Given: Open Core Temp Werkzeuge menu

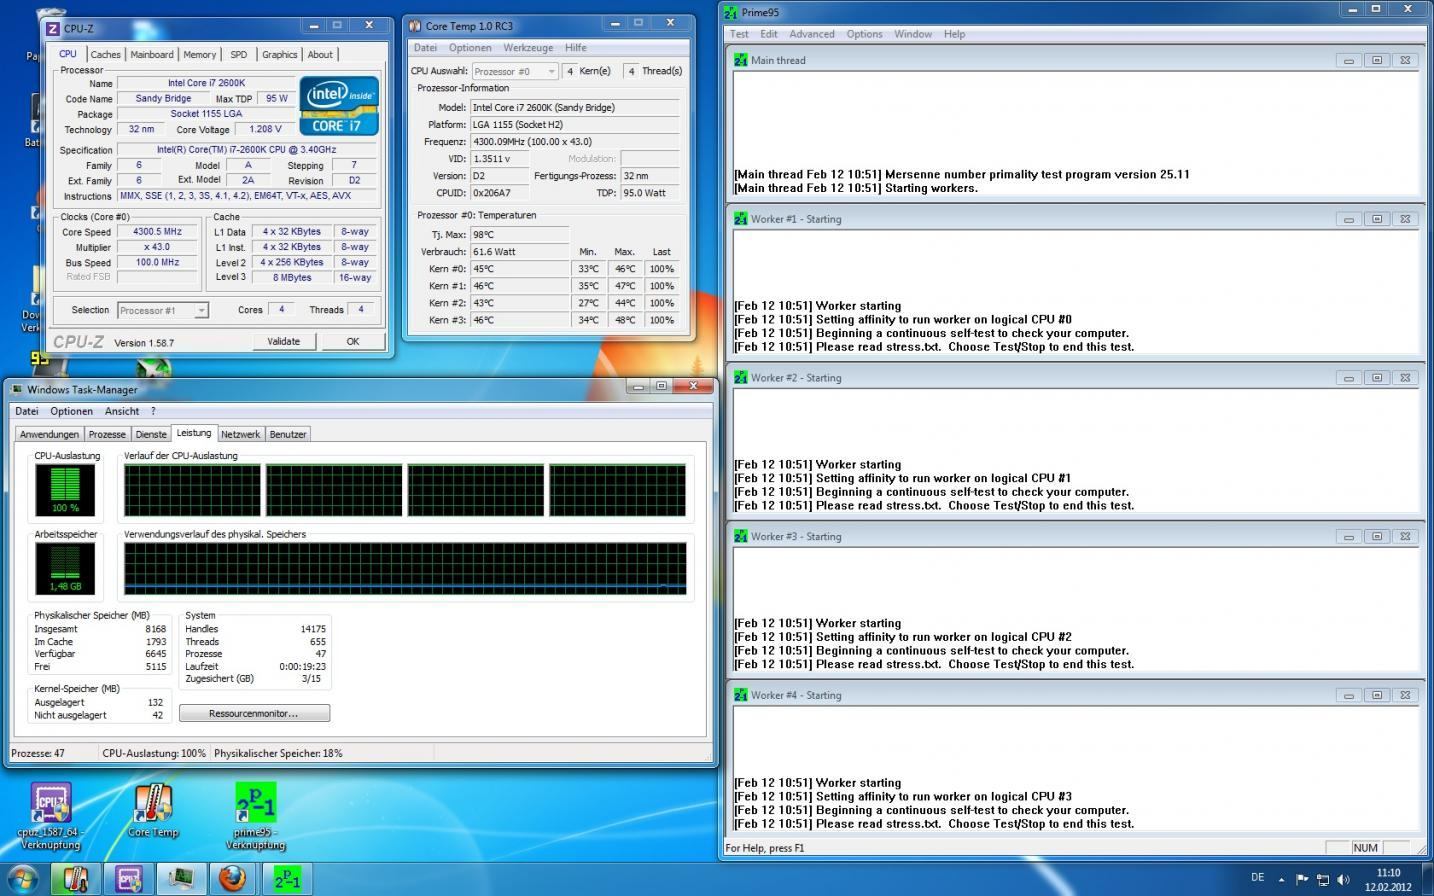Looking at the screenshot, I should pyautogui.click(x=528, y=48).
